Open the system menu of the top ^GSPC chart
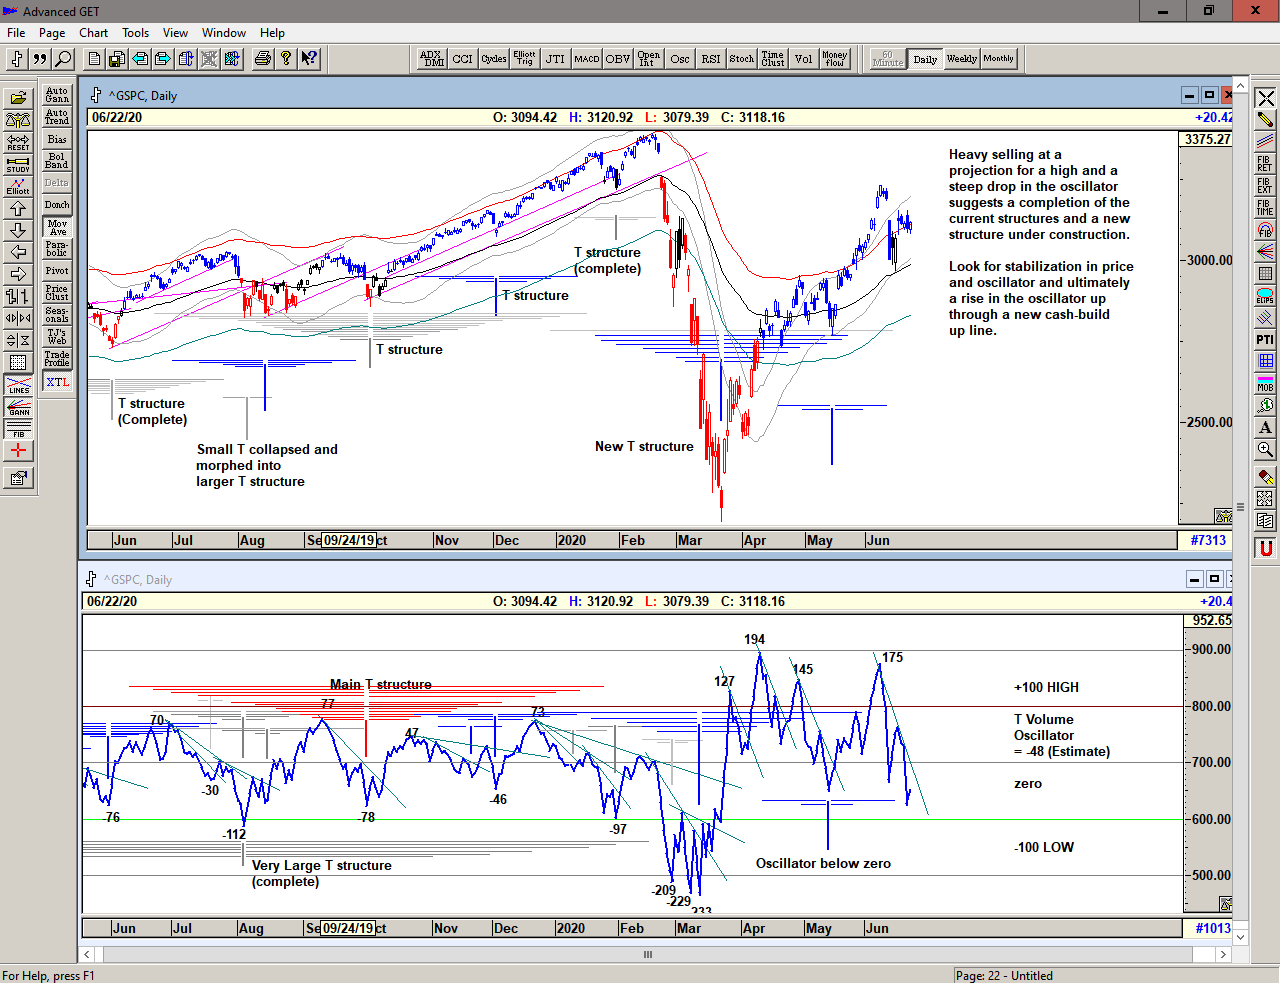The height and width of the screenshot is (983, 1280). [x=96, y=95]
